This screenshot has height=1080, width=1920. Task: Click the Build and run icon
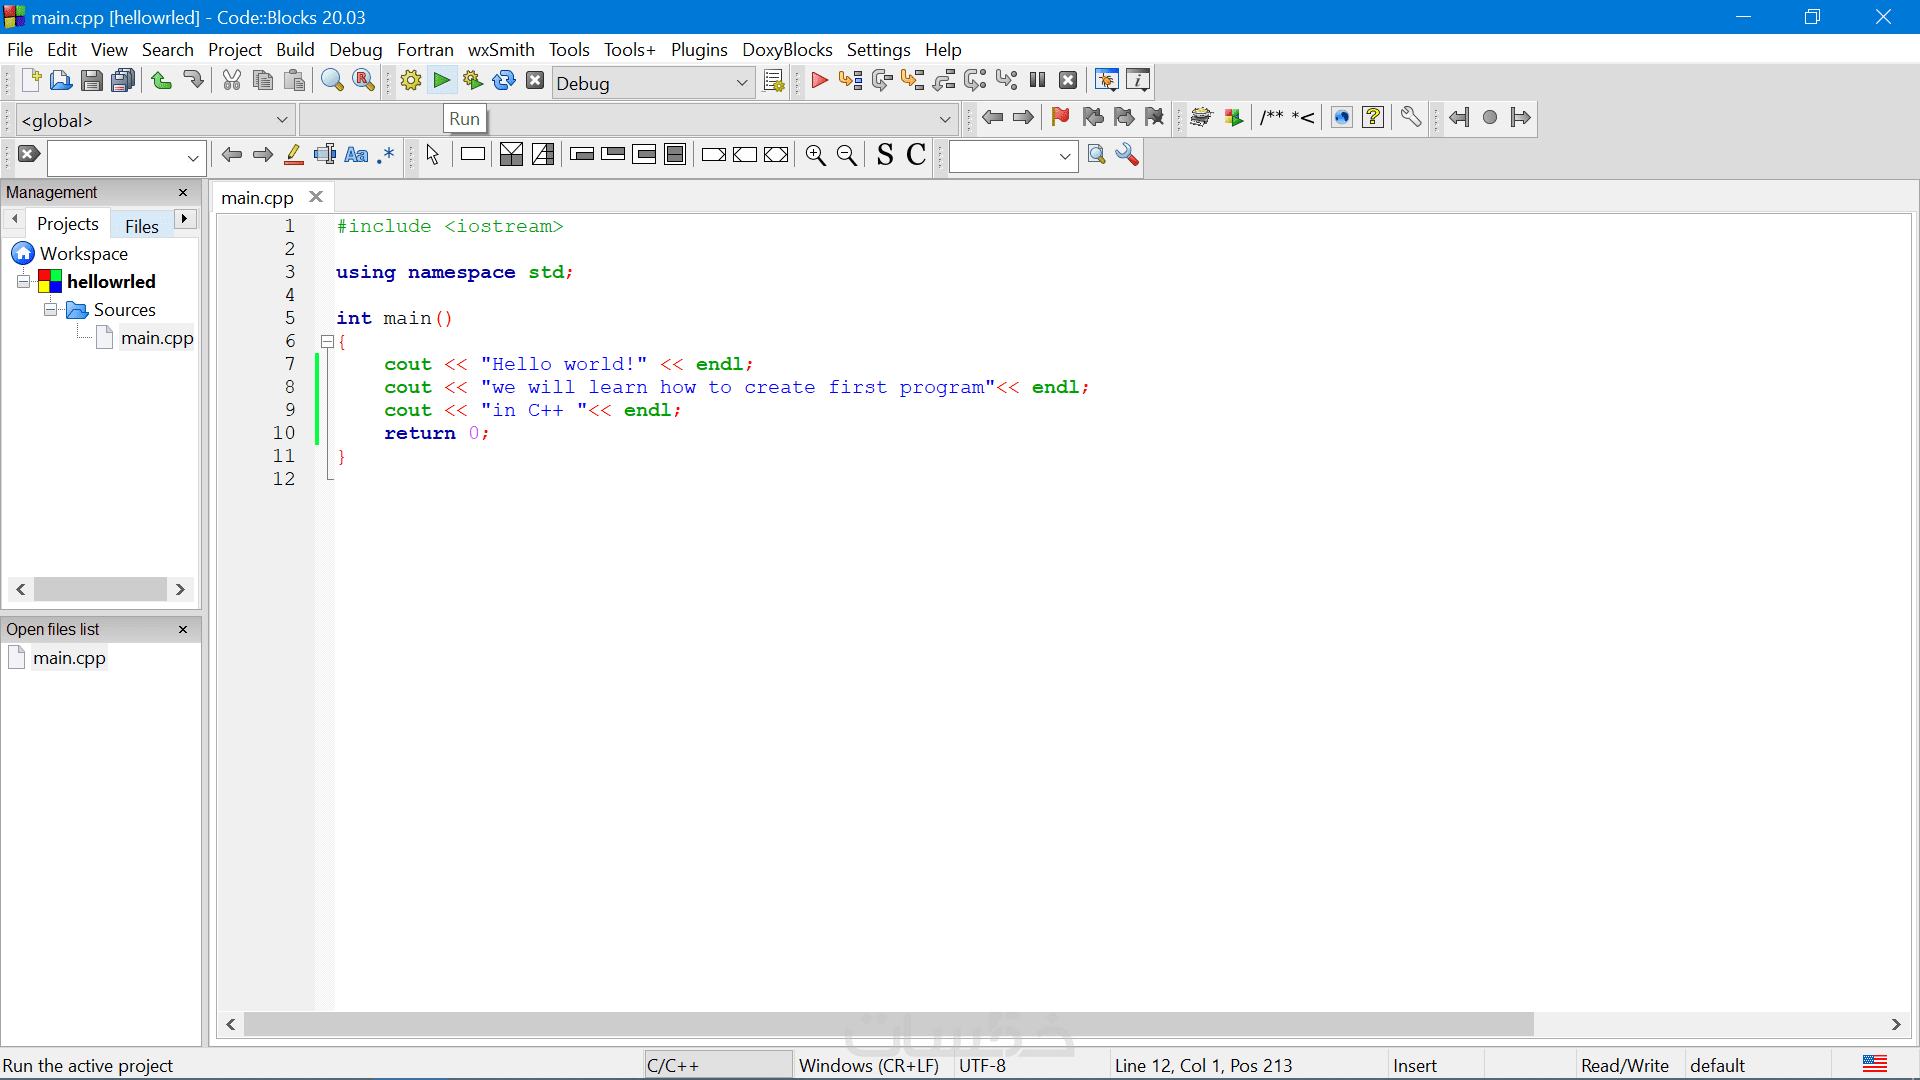coord(473,81)
